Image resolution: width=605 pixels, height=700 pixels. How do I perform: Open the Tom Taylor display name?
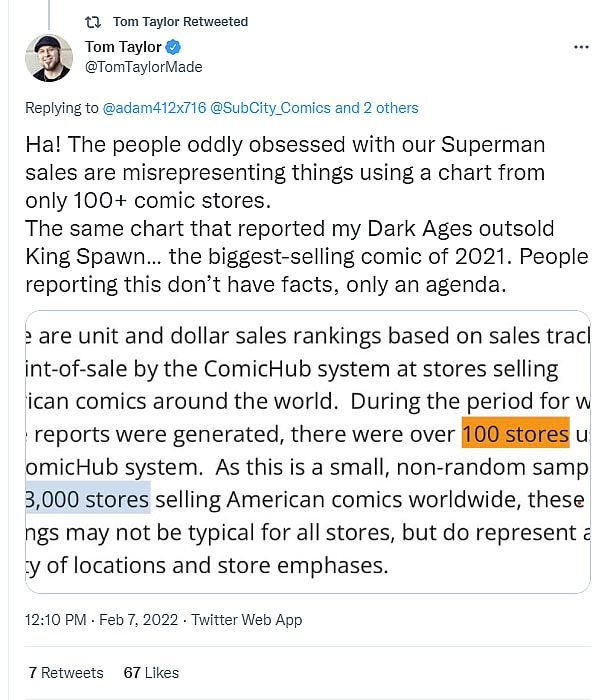coord(122,47)
